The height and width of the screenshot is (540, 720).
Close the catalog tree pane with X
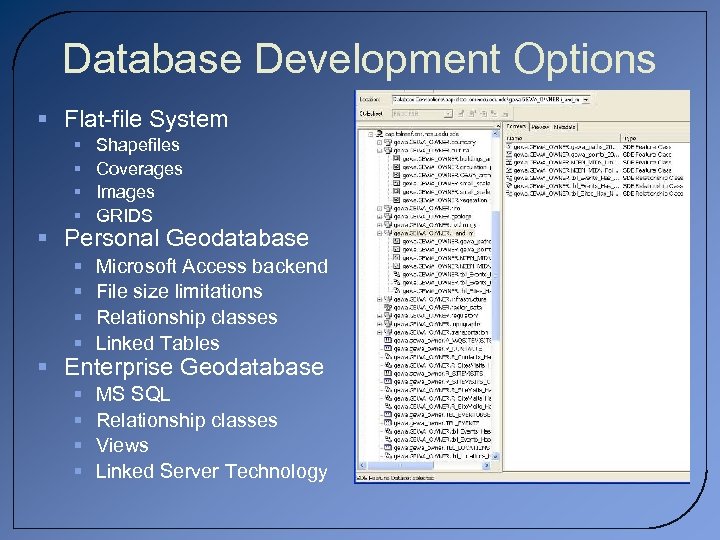pos(498,125)
